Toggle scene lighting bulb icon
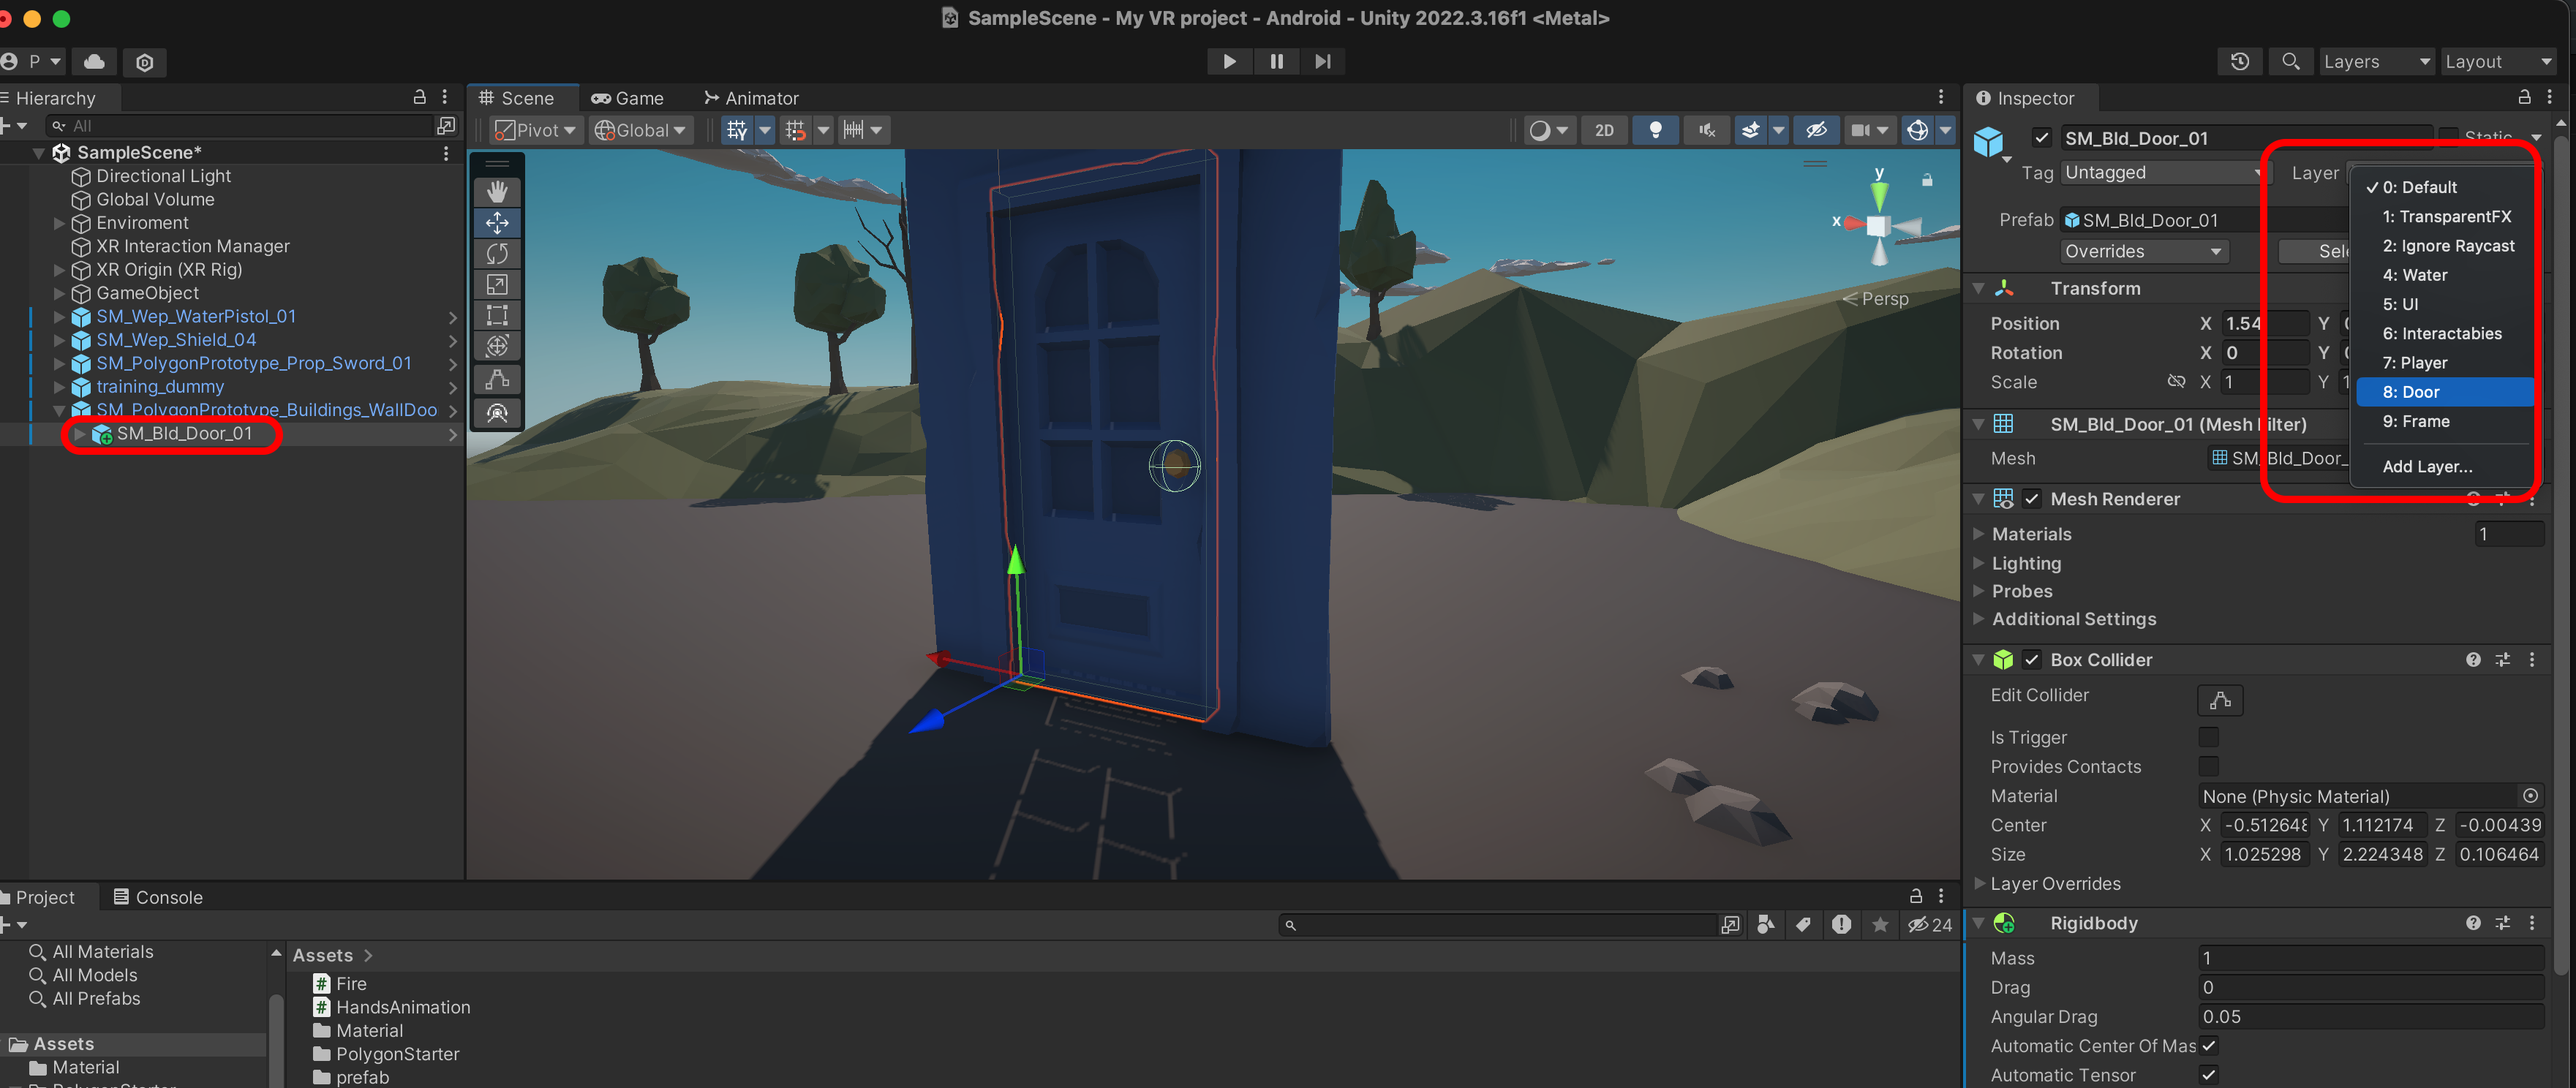The height and width of the screenshot is (1088, 2576). point(1655,130)
